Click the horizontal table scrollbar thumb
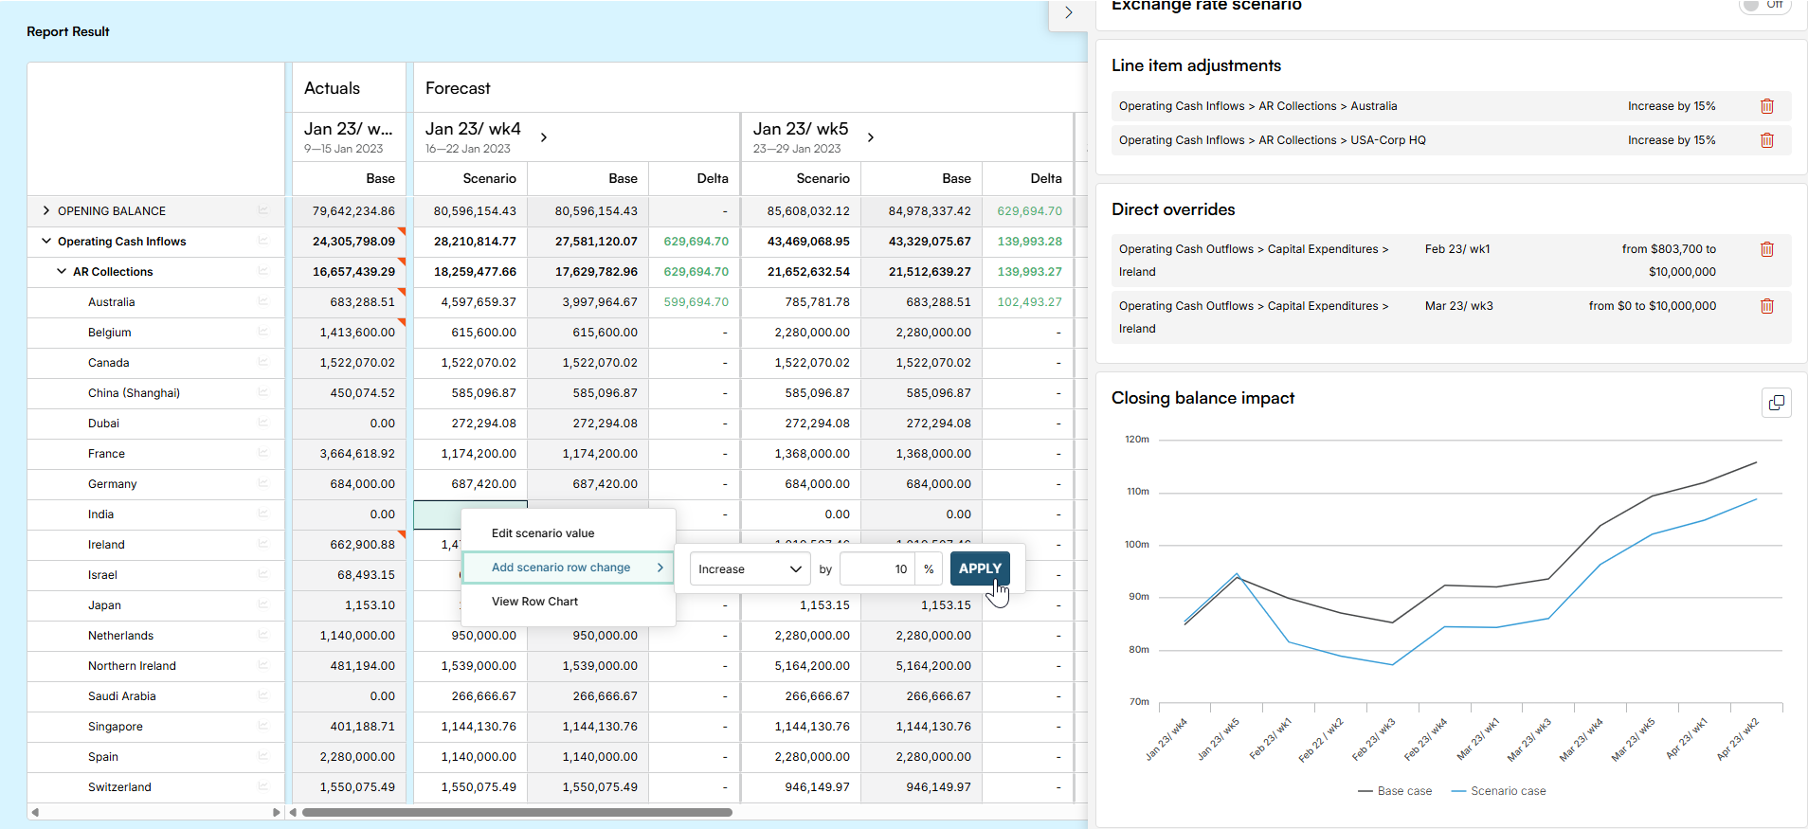This screenshot has height=830, width=1808. (517, 812)
